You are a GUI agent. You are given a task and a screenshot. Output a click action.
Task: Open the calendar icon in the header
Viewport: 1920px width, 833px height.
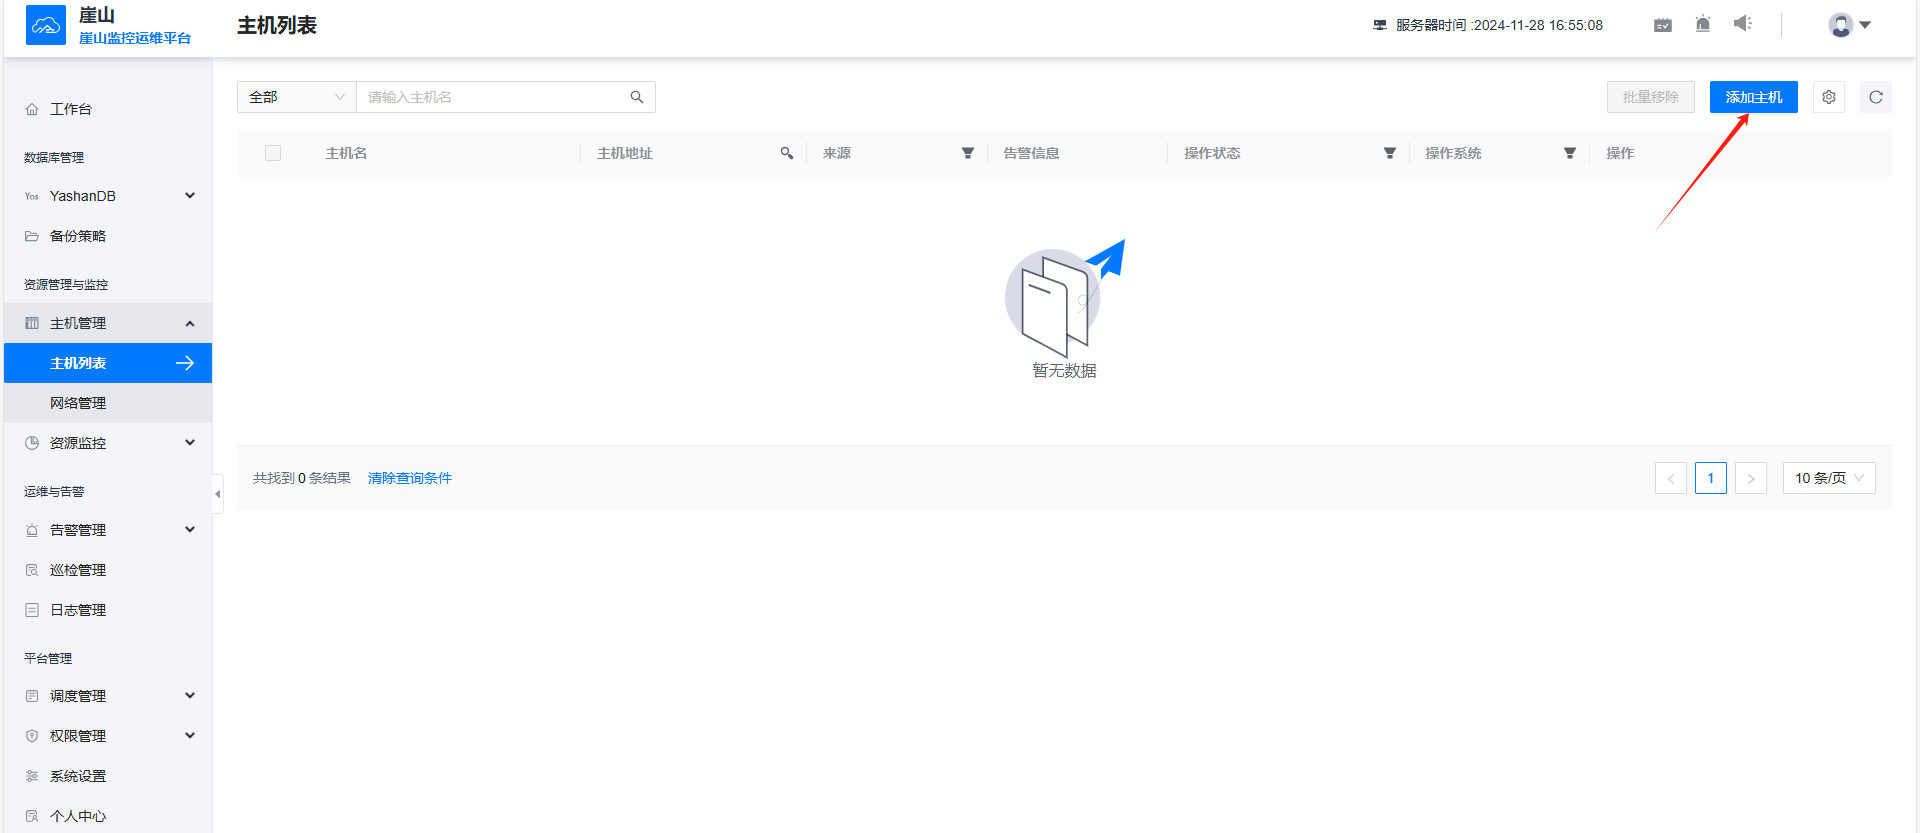tap(1663, 25)
